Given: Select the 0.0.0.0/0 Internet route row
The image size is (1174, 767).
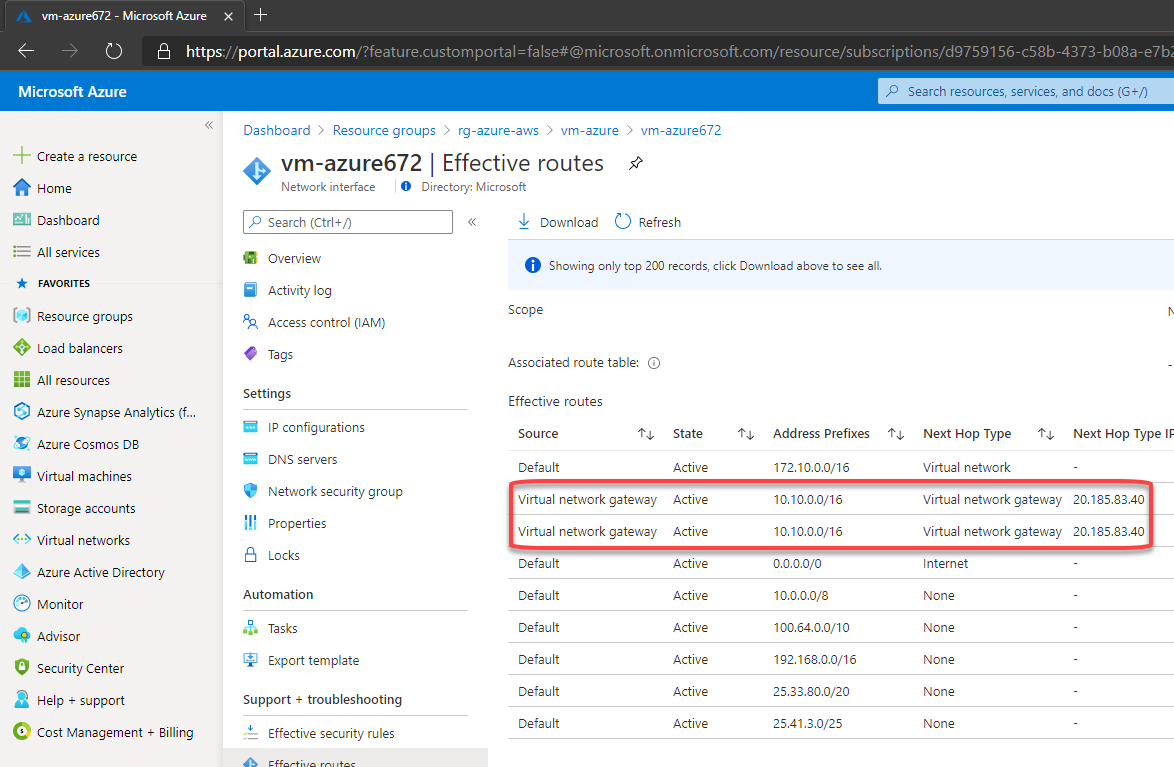Looking at the screenshot, I should 841,563.
